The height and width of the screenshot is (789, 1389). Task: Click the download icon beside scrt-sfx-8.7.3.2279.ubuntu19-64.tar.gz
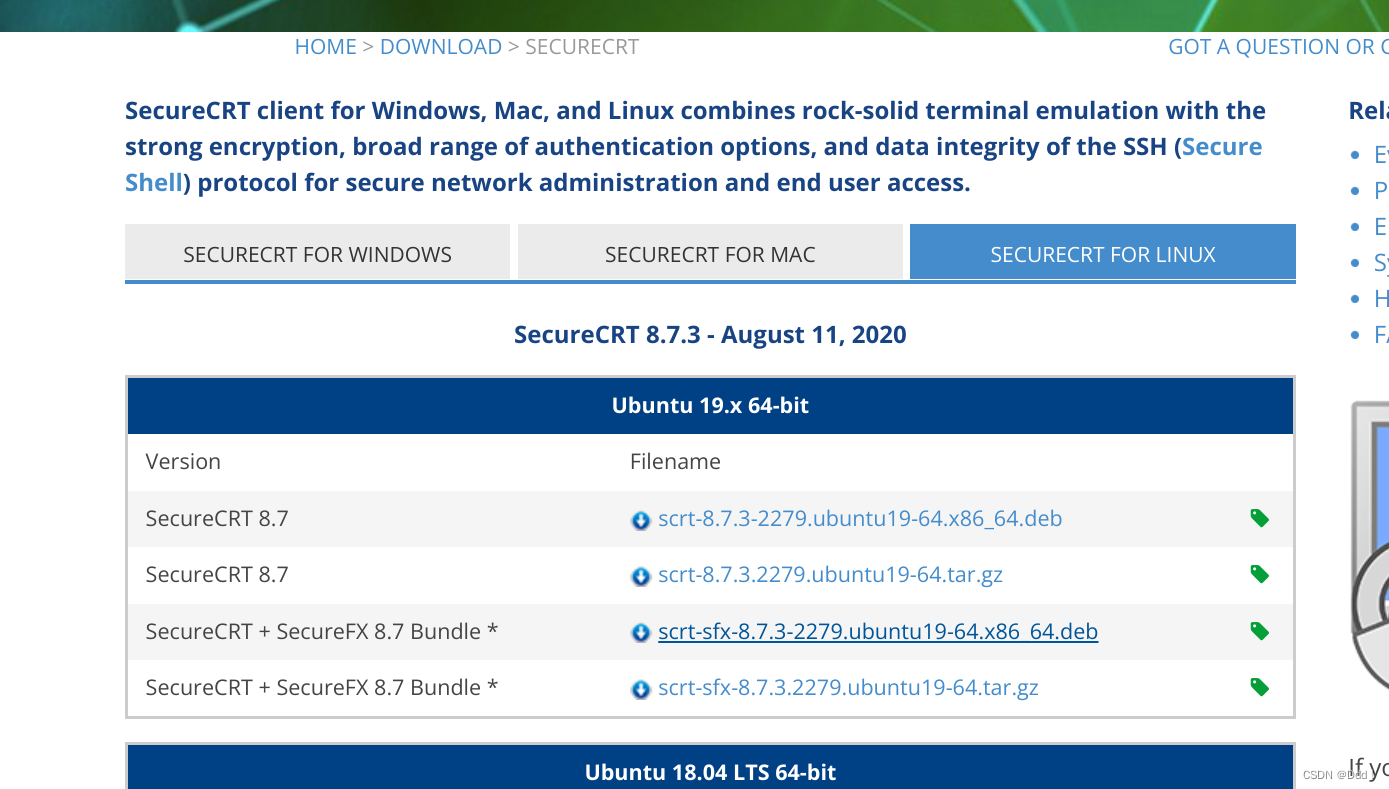(x=640, y=688)
